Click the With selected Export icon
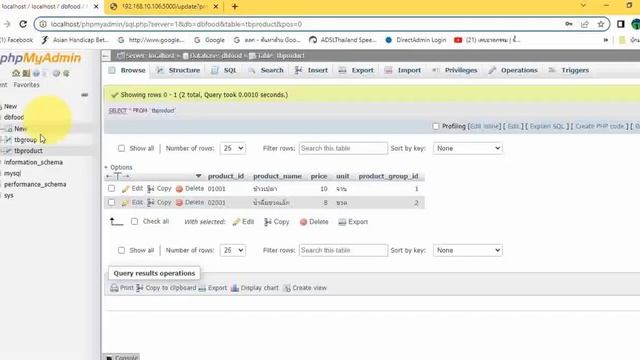 coord(342,222)
